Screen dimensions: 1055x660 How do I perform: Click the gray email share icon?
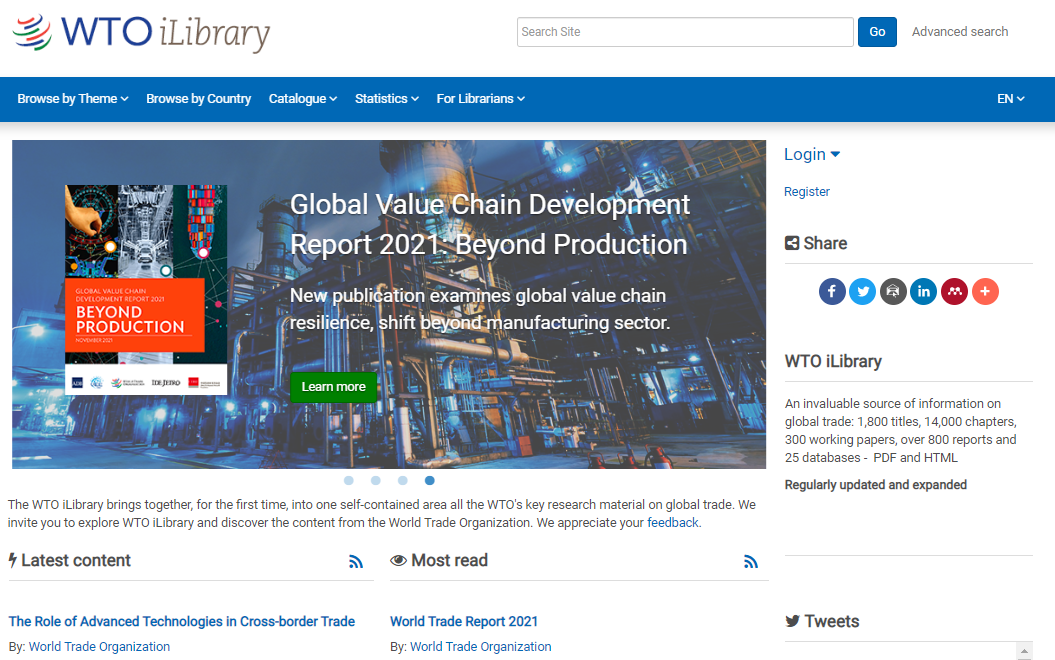pyautogui.click(x=893, y=291)
